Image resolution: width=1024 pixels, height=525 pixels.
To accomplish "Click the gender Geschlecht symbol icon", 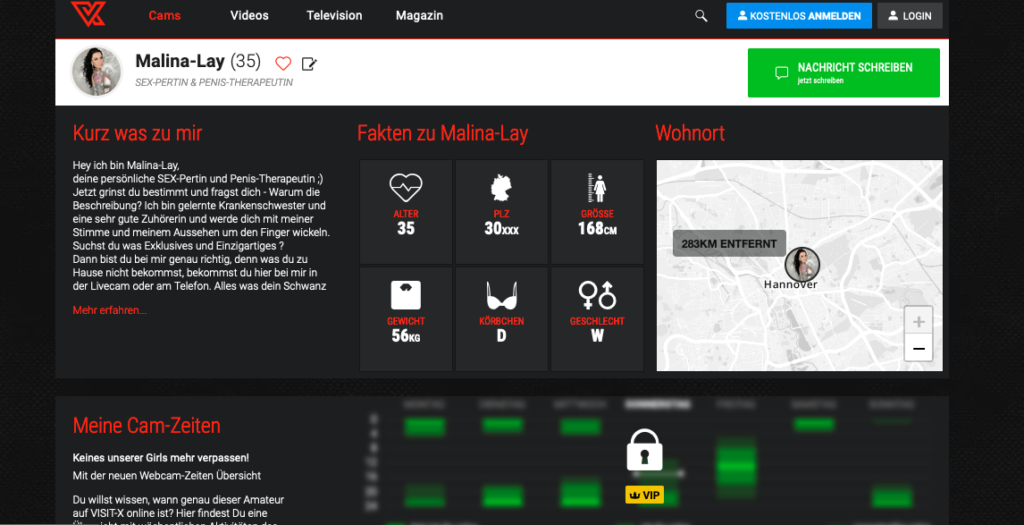I will [x=597, y=294].
